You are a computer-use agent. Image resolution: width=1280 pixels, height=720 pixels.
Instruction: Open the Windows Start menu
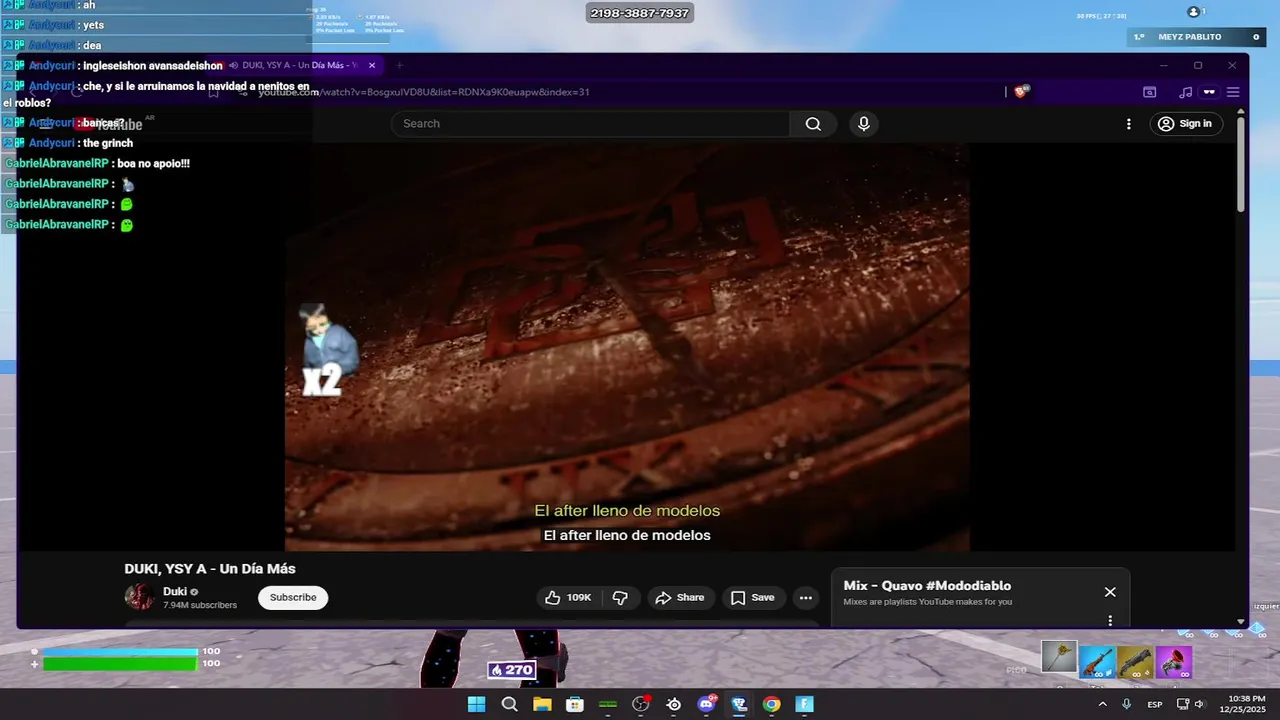point(477,704)
